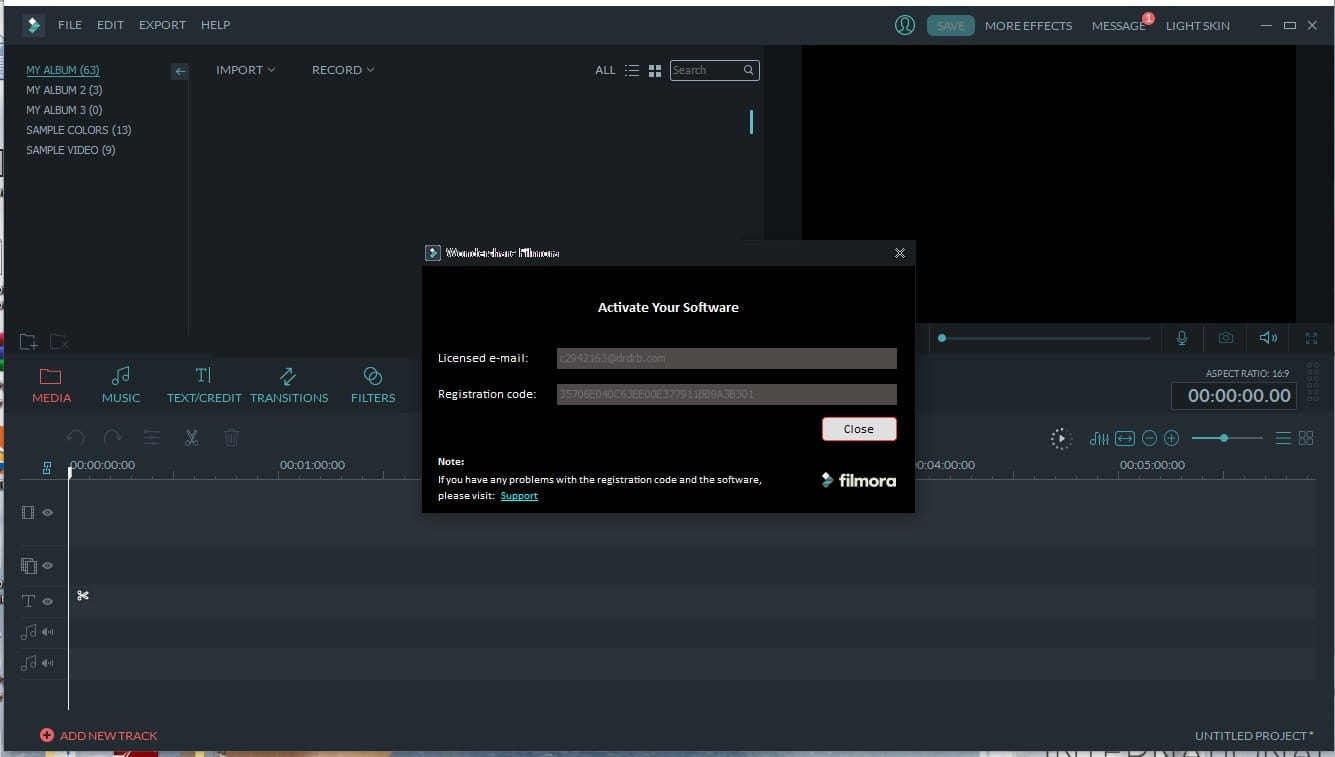
Task: Switch to LIGHT SKIN theme
Action: click(x=1198, y=25)
